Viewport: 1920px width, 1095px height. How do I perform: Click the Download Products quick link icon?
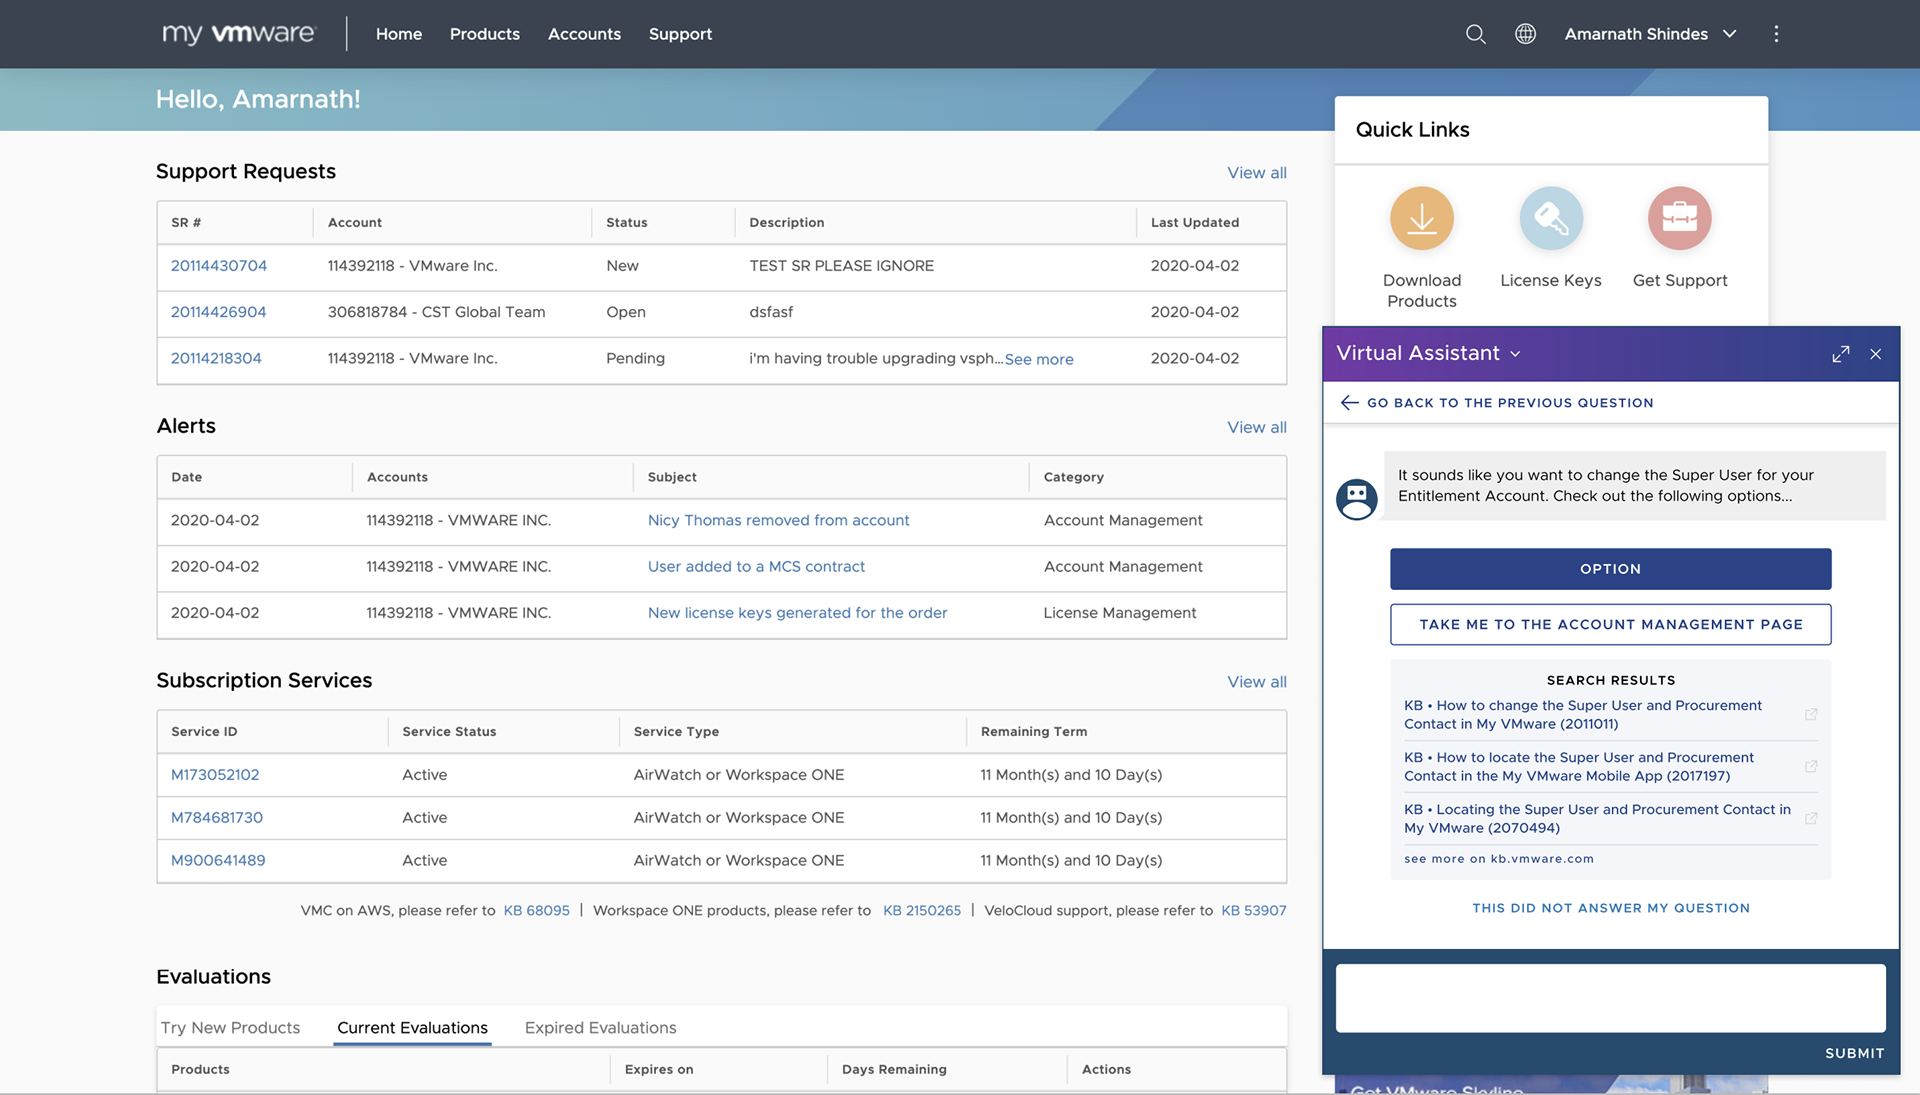[x=1421, y=218]
